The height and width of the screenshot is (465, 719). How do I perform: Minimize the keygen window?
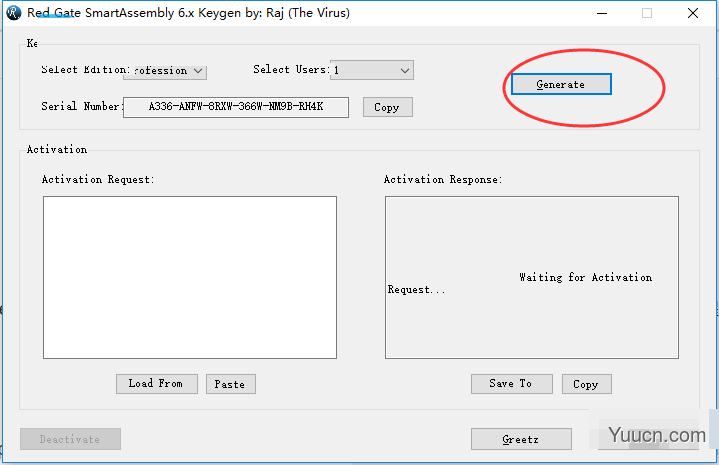click(602, 13)
